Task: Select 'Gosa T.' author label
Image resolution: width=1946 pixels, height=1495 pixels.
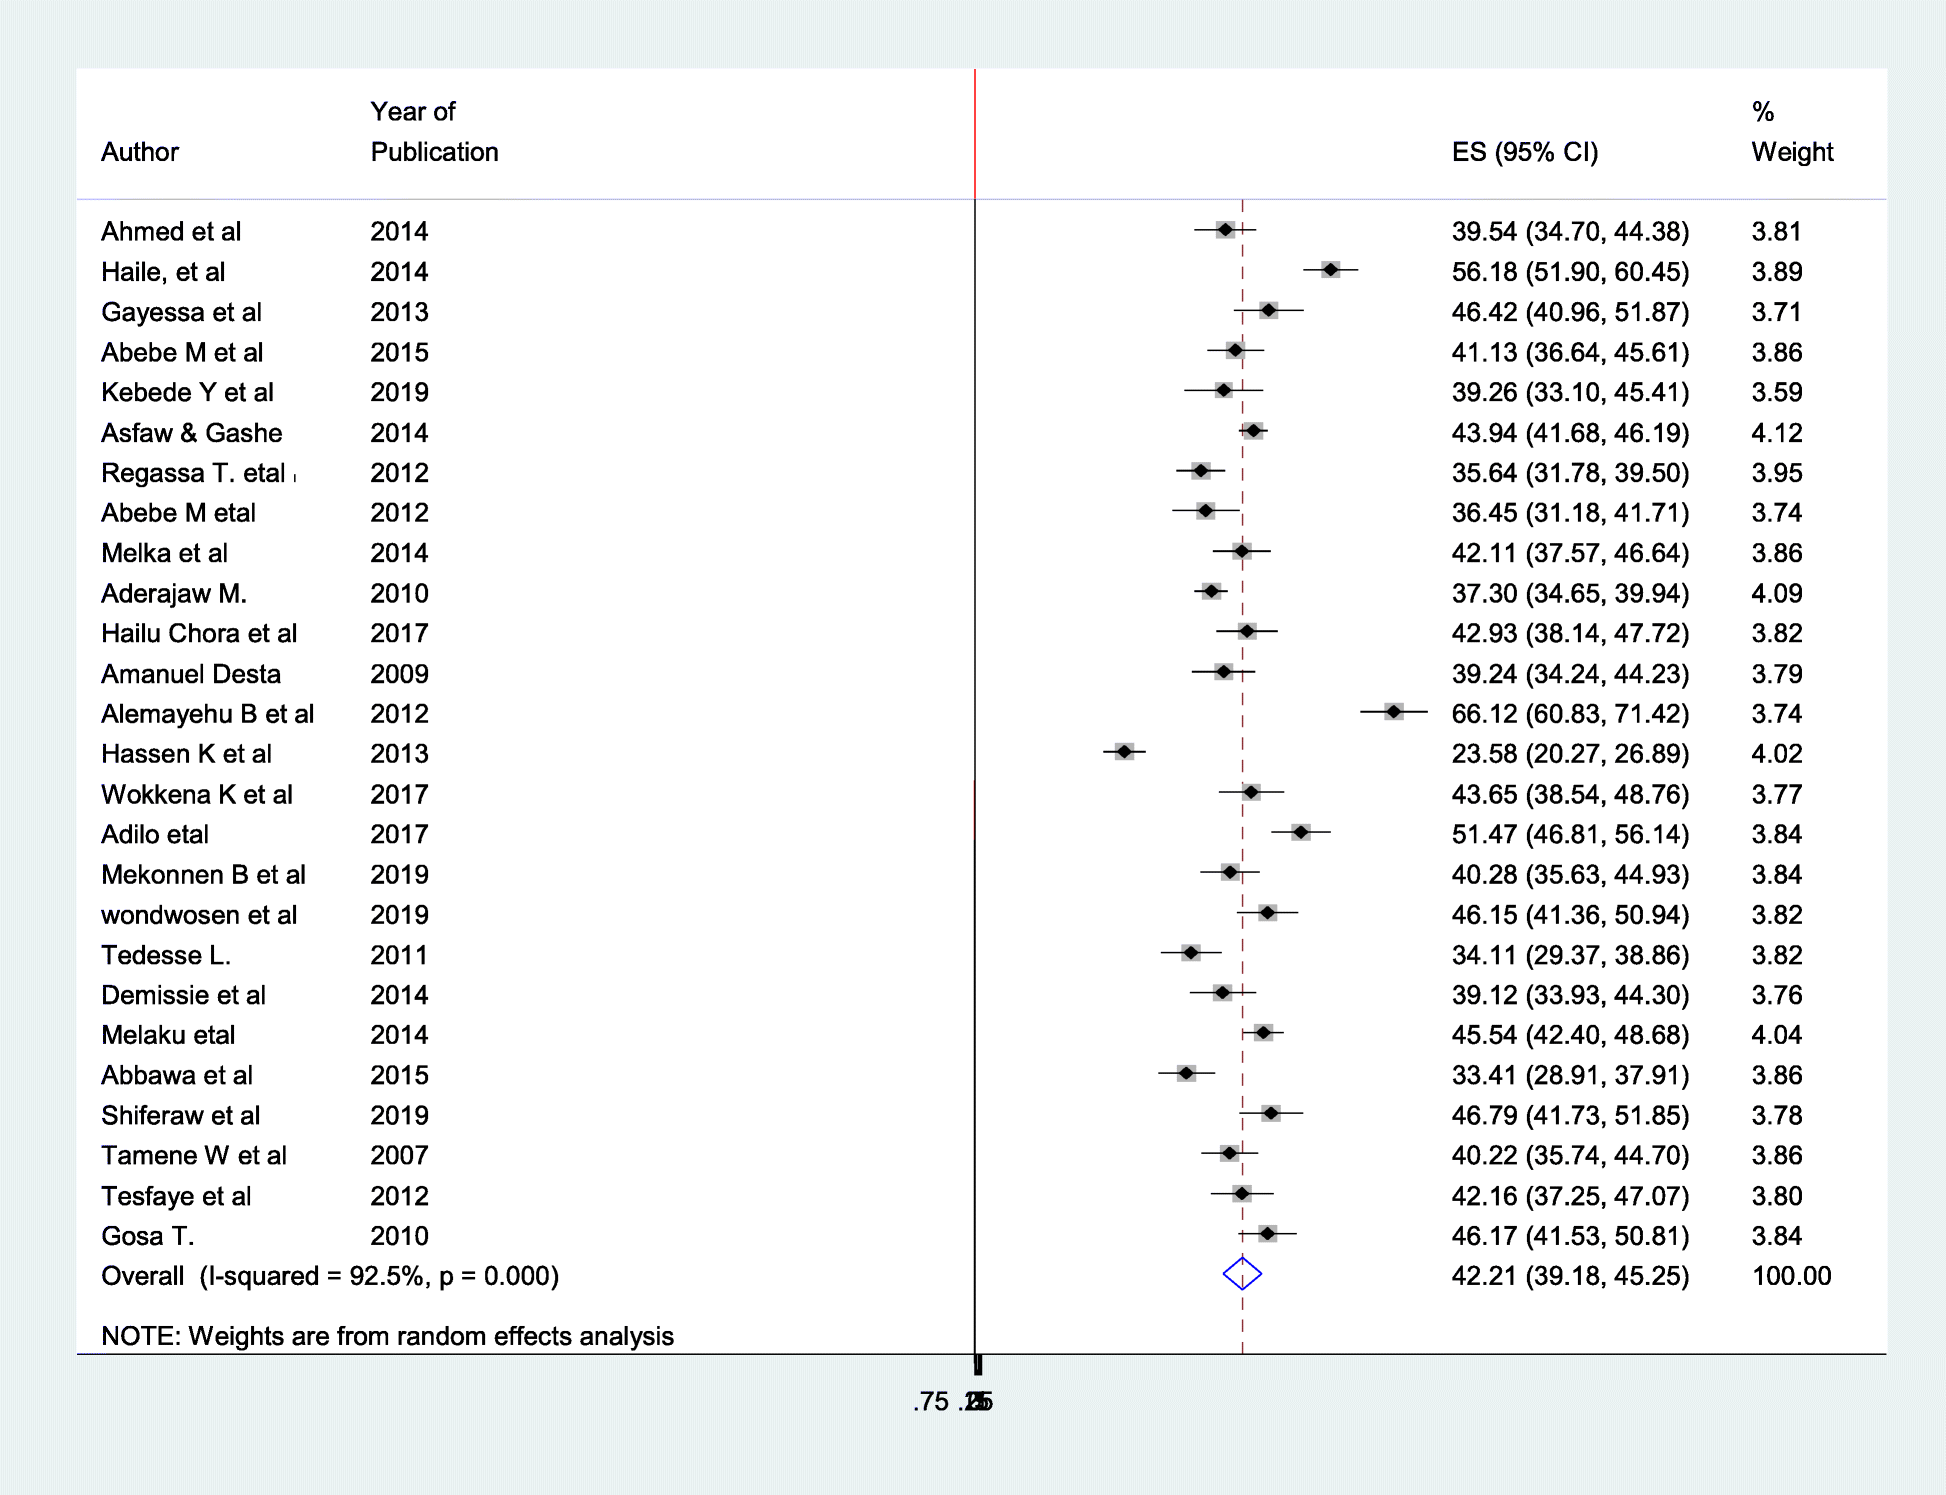Action: [147, 1236]
